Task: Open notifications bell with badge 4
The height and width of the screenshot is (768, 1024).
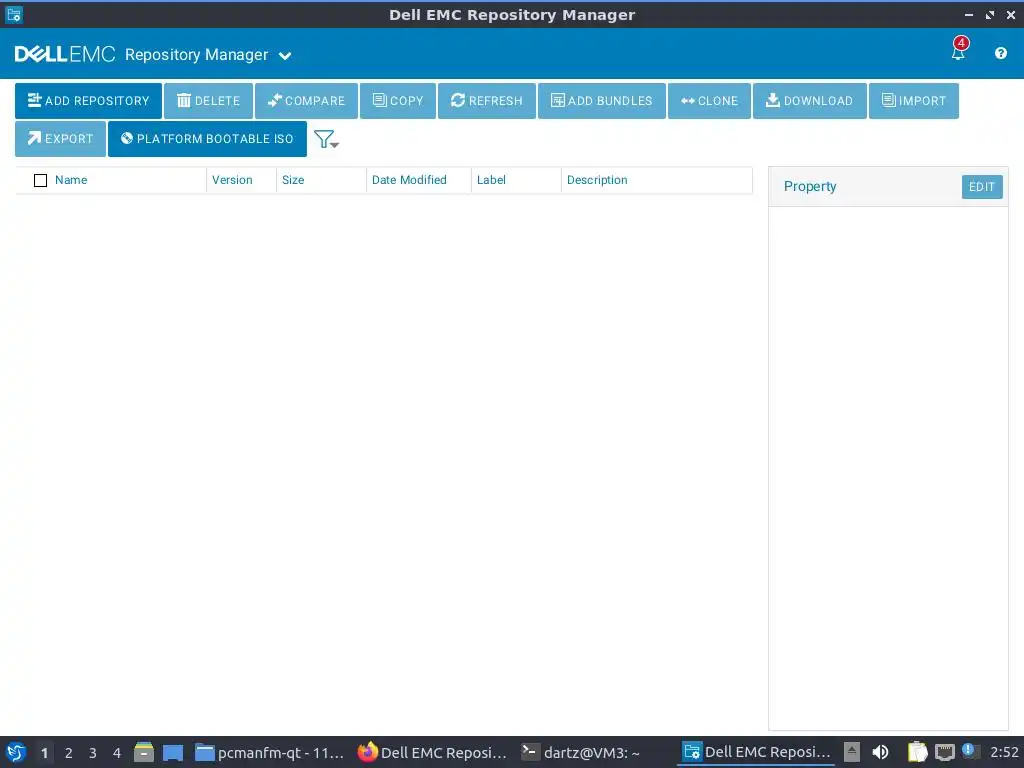Action: (x=959, y=49)
